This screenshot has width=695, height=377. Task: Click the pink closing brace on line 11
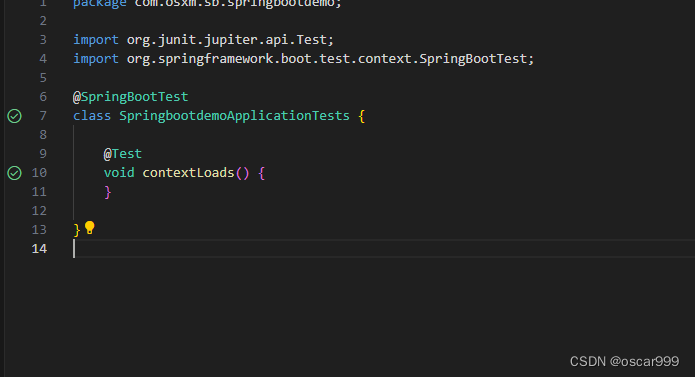[107, 192]
